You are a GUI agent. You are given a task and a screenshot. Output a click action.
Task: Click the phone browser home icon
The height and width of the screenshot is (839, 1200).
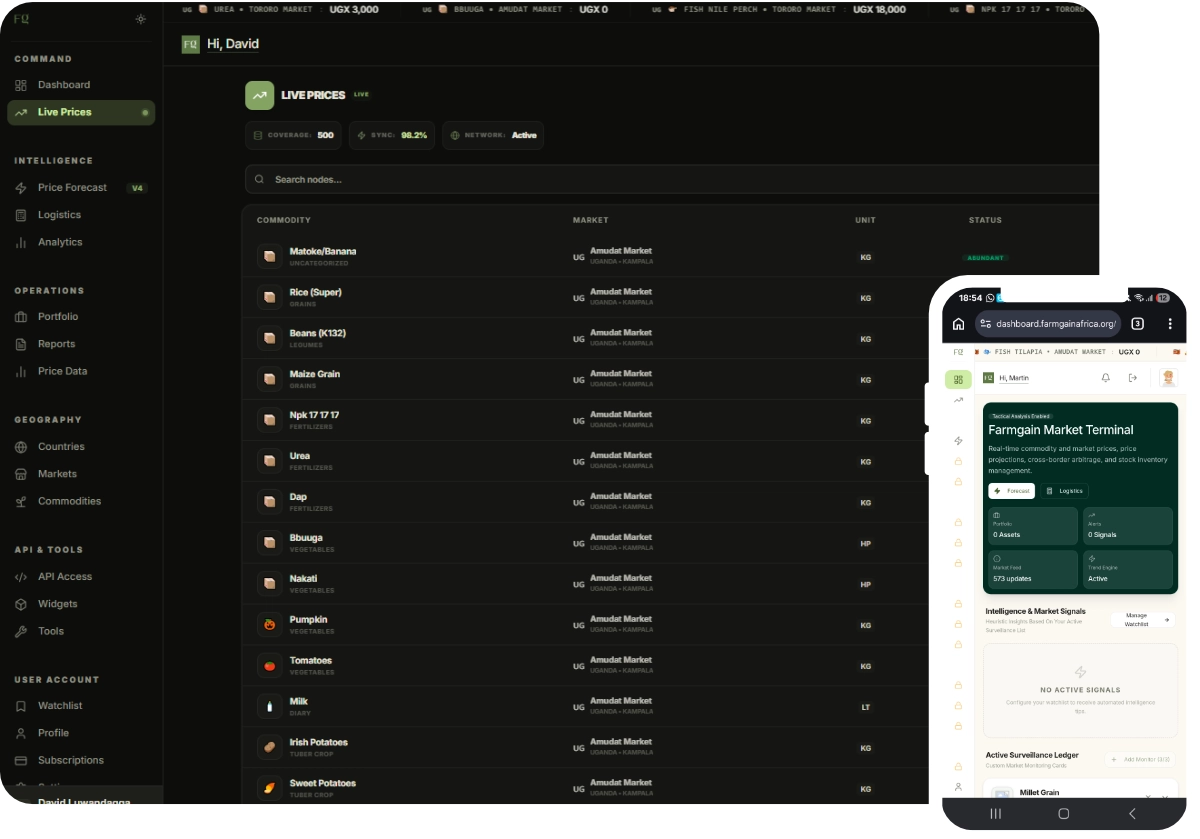click(x=958, y=324)
